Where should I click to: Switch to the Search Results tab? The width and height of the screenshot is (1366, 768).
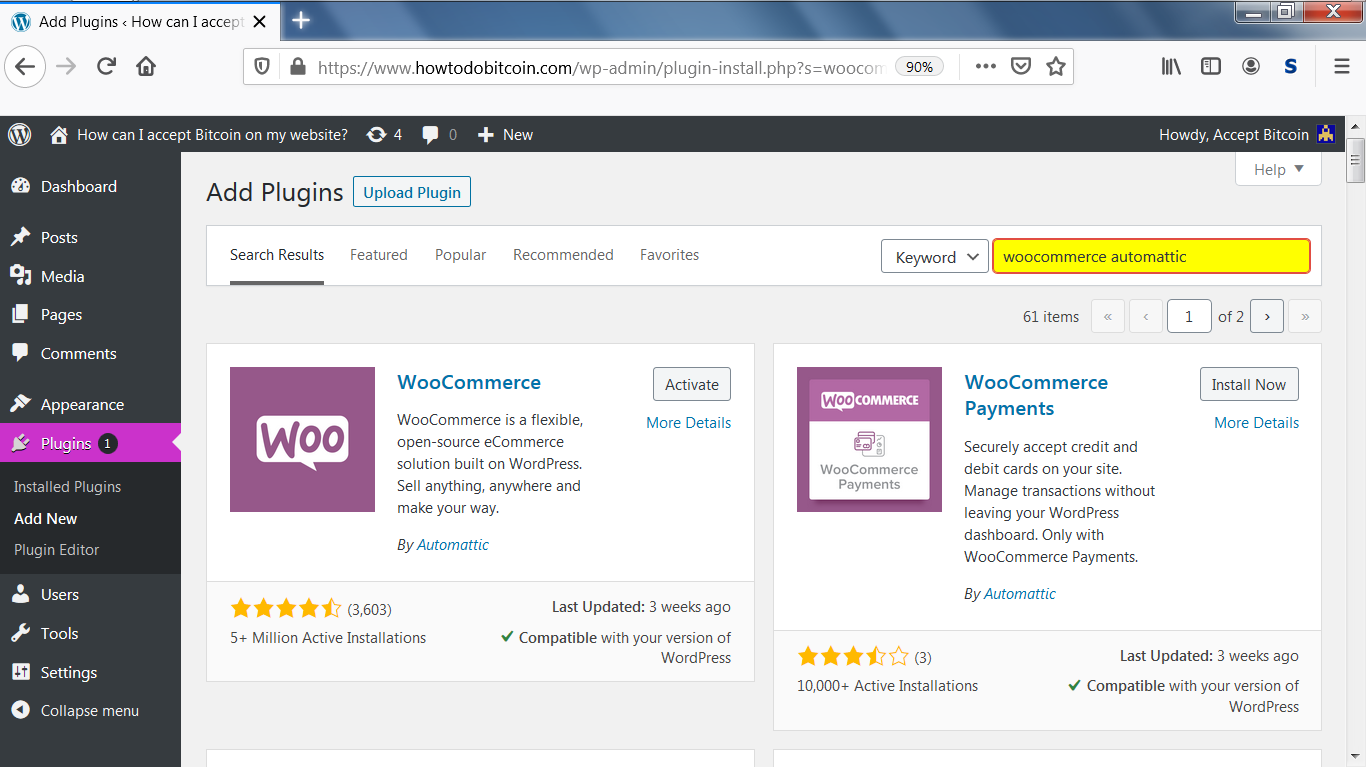[x=277, y=255]
